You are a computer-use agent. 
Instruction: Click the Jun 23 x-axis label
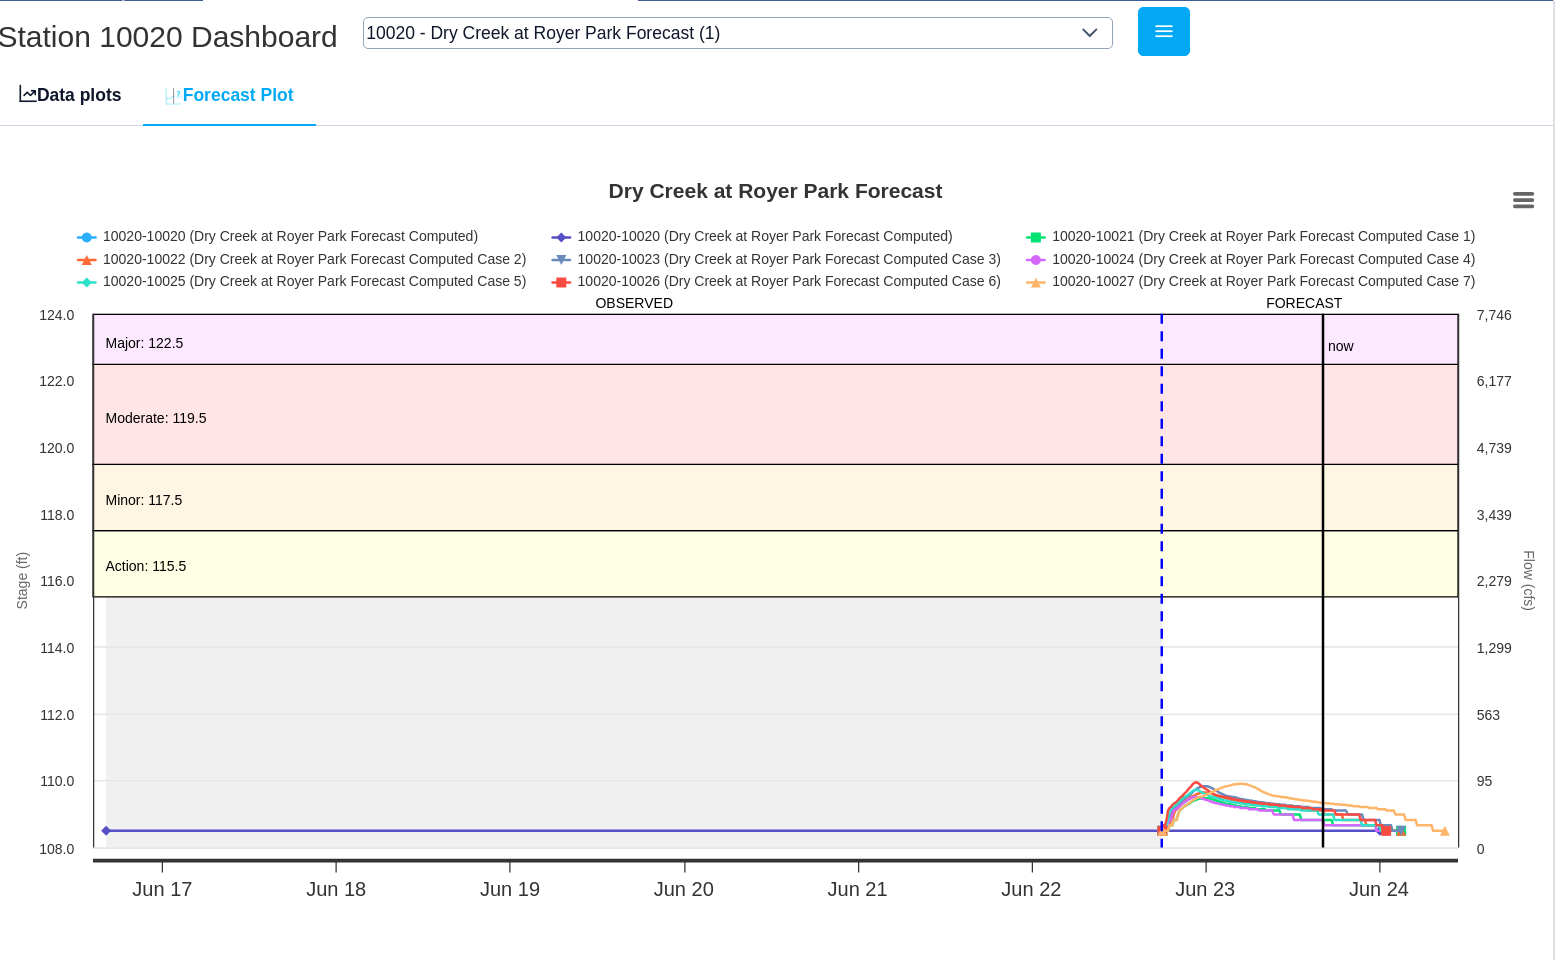pyautogui.click(x=1205, y=889)
